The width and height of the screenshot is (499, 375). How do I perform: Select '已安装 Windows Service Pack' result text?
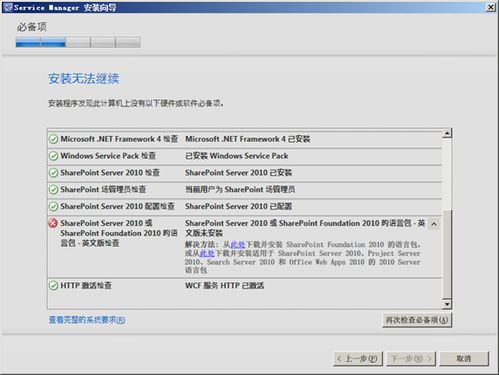click(x=237, y=156)
